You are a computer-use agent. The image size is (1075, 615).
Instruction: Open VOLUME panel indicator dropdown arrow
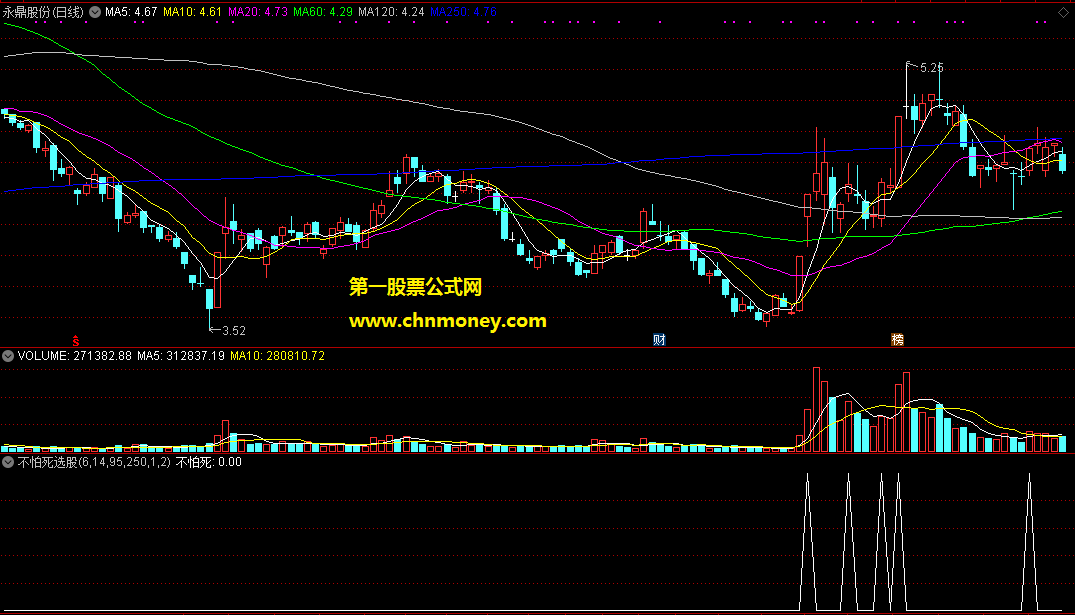[8, 356]
